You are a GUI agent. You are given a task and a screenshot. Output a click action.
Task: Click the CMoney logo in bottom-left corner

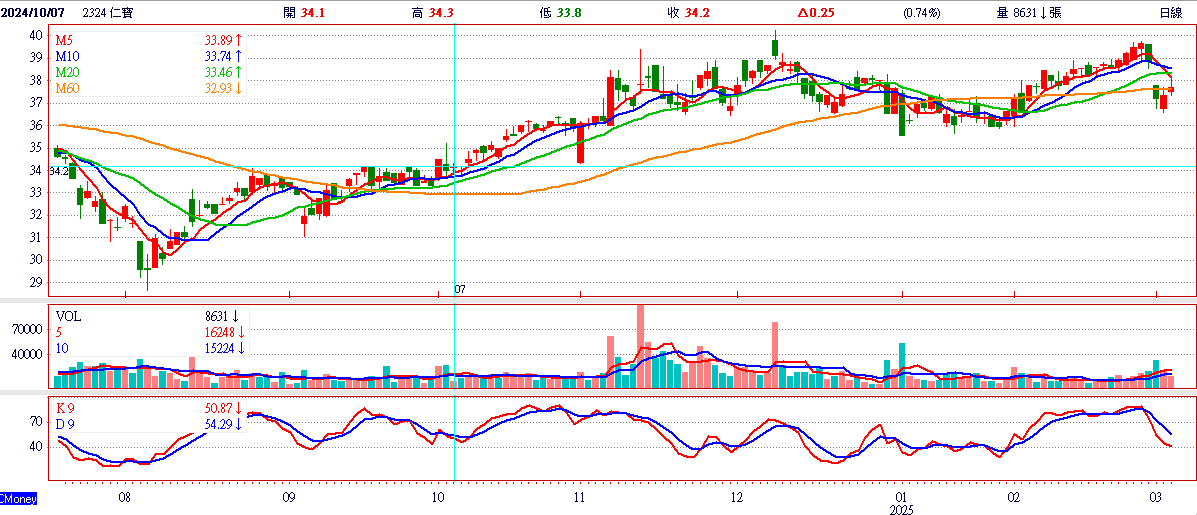pos(18,497)
